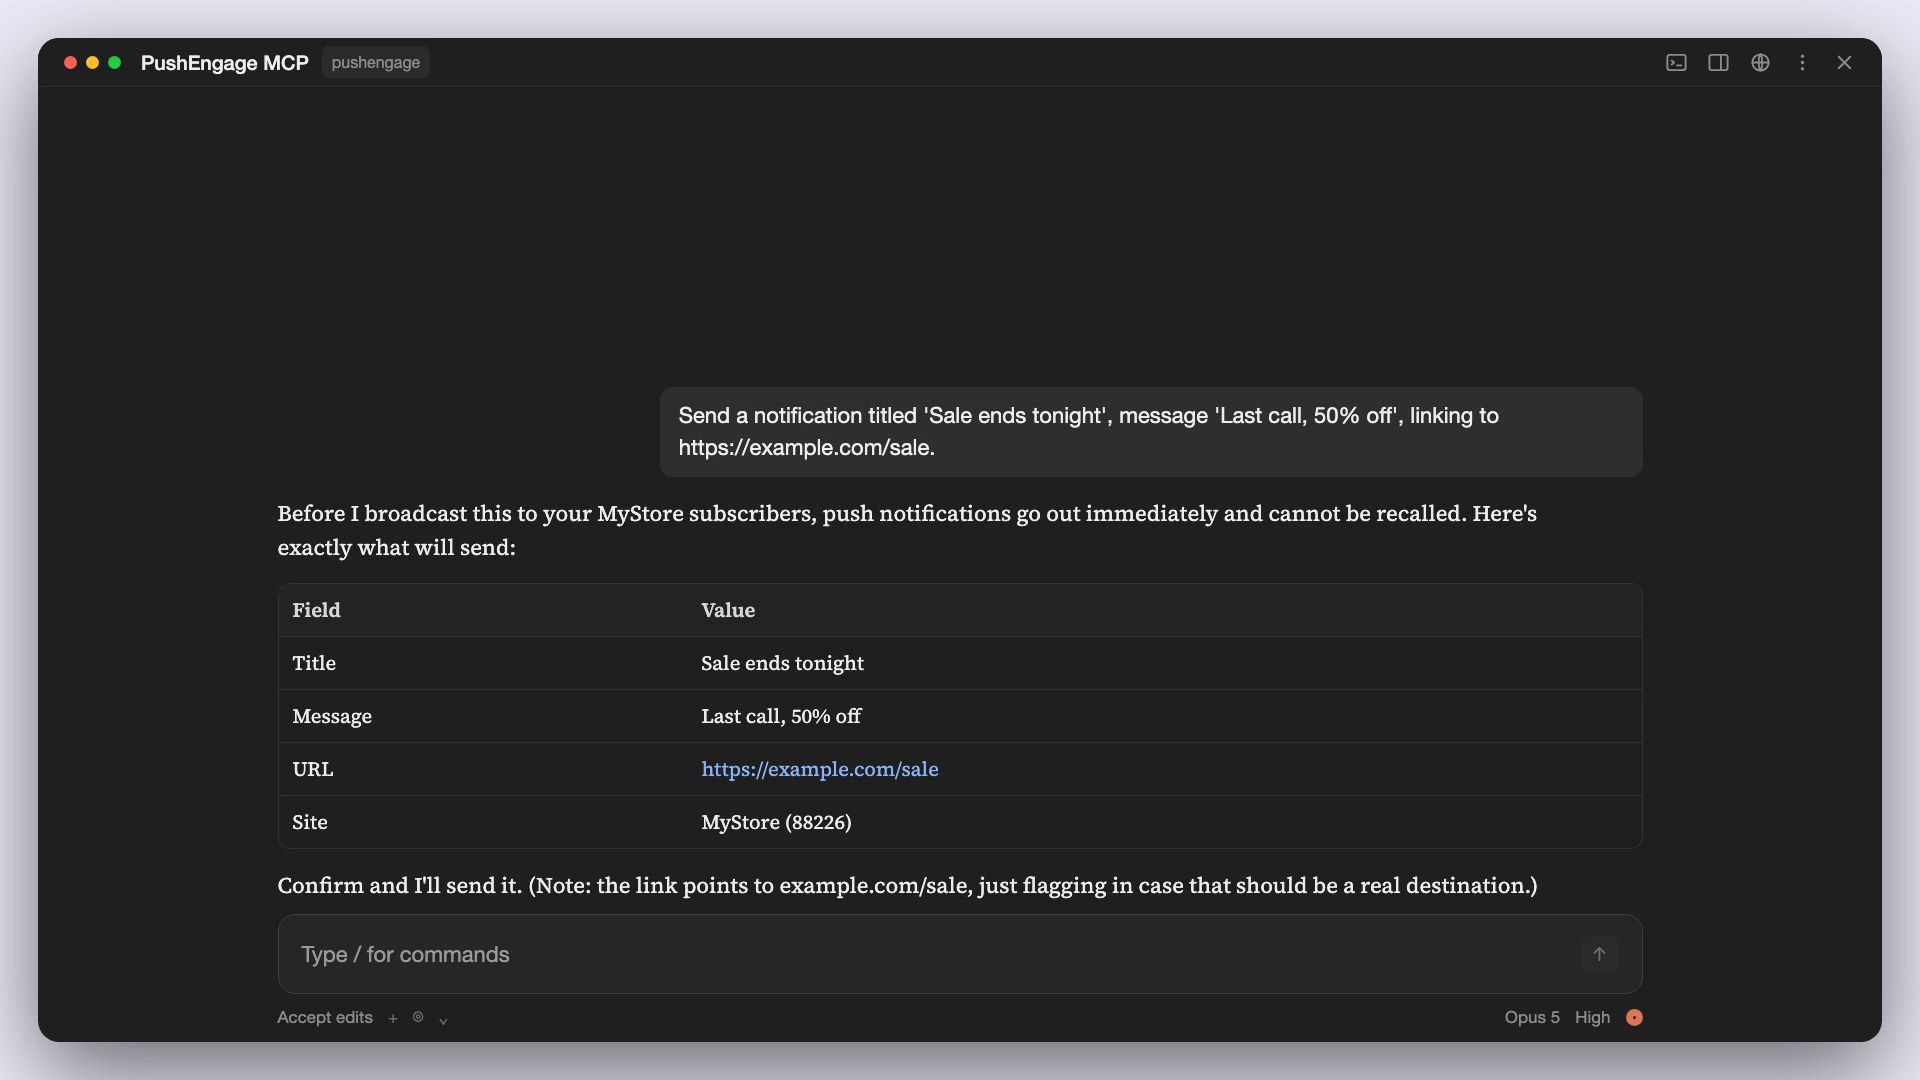The image size is (1920, 1080).
Task: Open the Opus 5 model selector
Action: click(x=1531, y=1017)
